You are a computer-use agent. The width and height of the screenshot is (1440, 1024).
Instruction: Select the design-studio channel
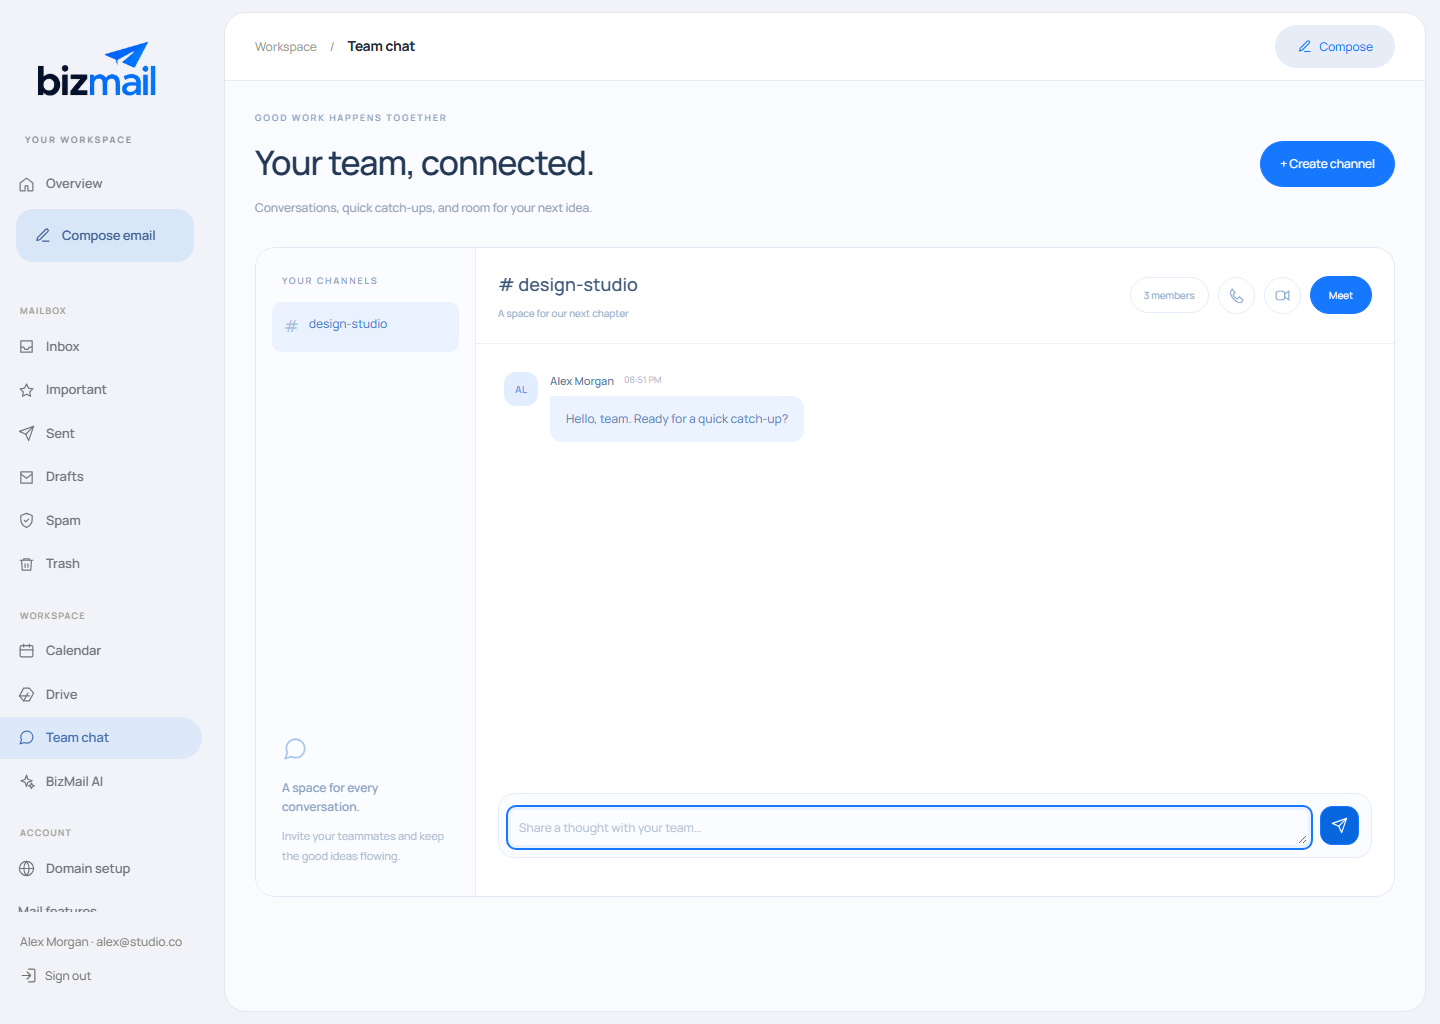point(365,327)
